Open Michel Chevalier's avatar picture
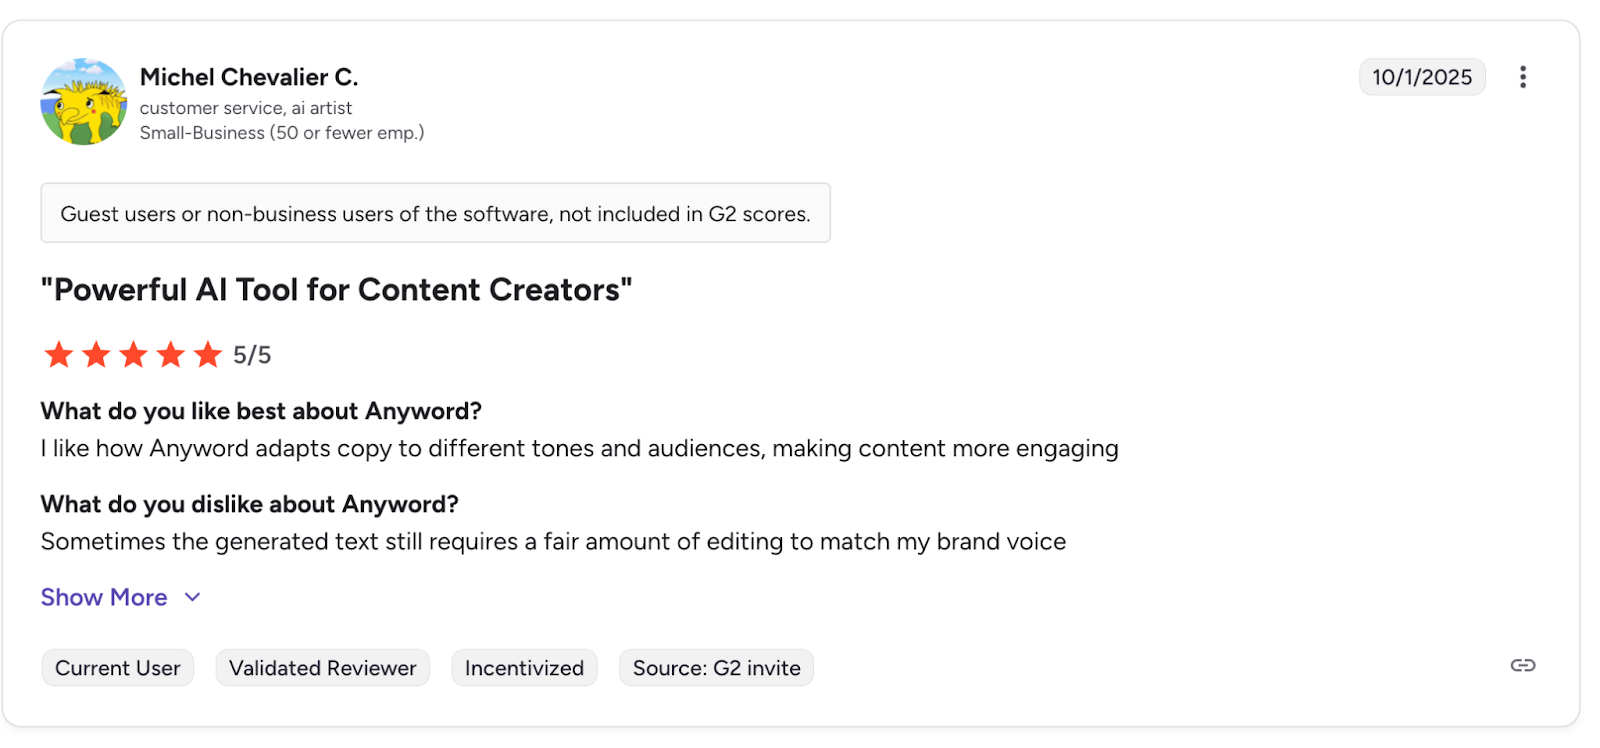Viewport: 1600px width, 748px height. point(84,102)
